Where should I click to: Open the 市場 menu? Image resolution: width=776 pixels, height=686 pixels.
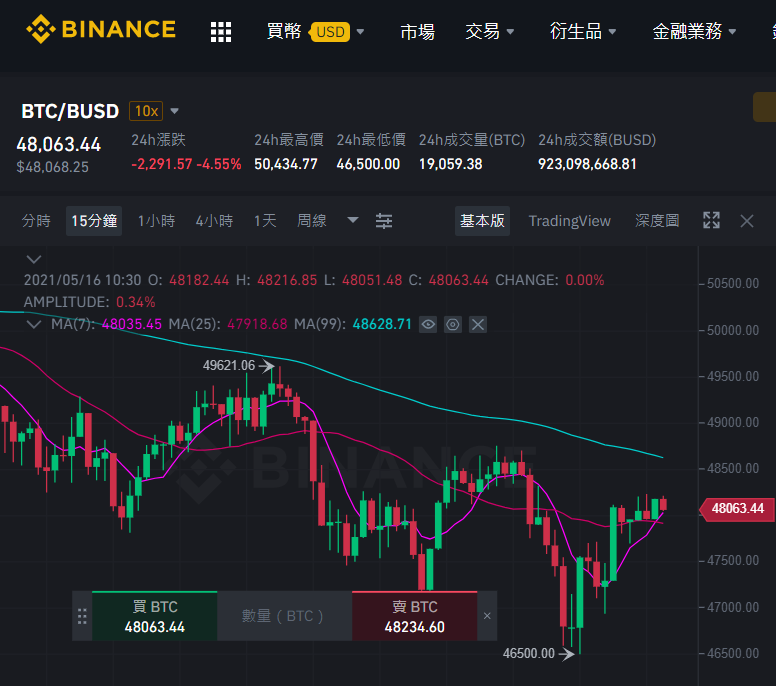pyautogui.click(x=418, y=32)
